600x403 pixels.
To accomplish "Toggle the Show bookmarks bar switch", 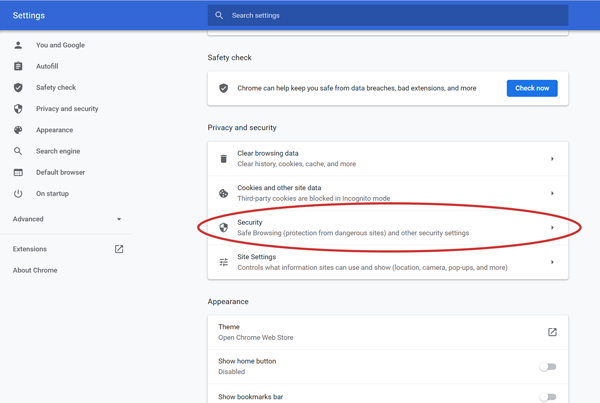I will point(548,397).
